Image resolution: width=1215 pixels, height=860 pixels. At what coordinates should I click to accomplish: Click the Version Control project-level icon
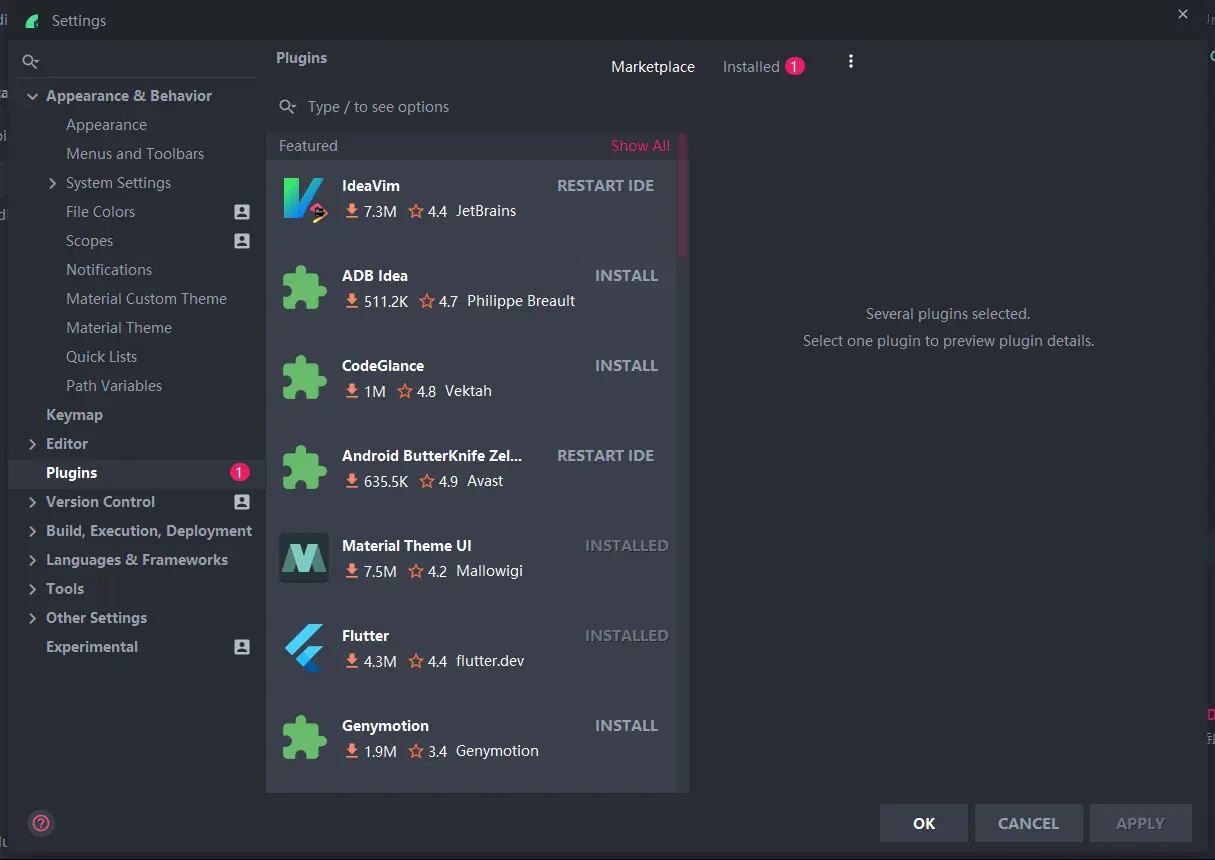[x=242, y=502]
